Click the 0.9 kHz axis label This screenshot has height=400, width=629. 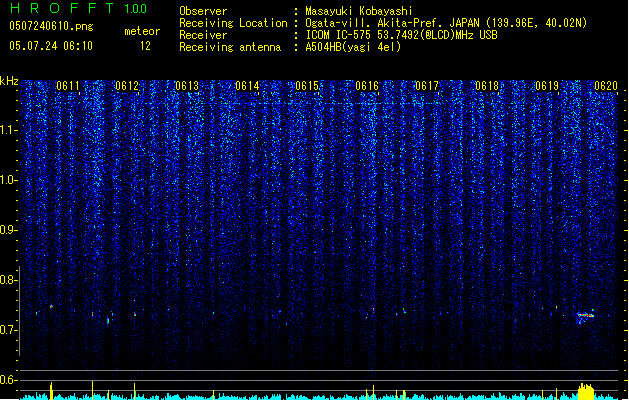[x=9, y=230]
